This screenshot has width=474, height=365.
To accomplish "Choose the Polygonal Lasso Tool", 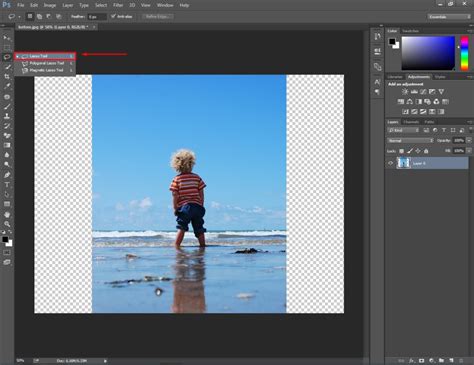I will (45, 63).
